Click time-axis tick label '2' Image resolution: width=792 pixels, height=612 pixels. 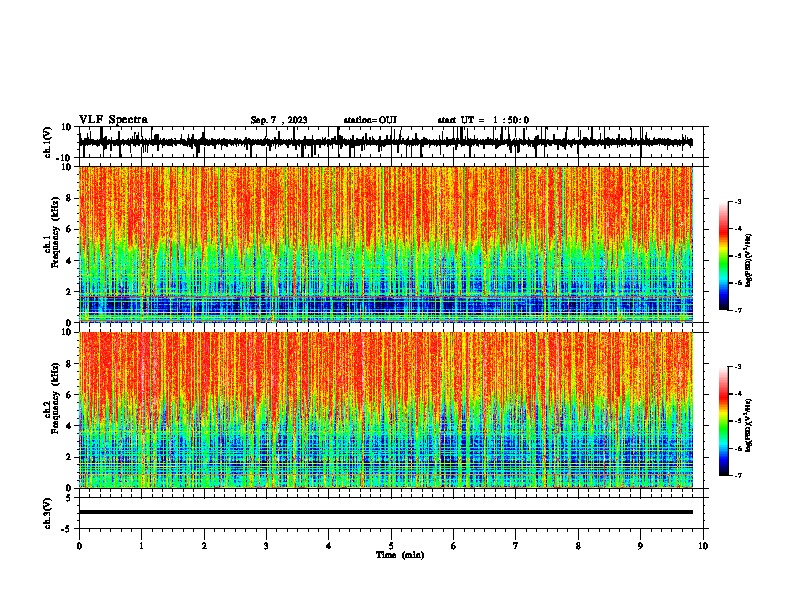(204, 546)
